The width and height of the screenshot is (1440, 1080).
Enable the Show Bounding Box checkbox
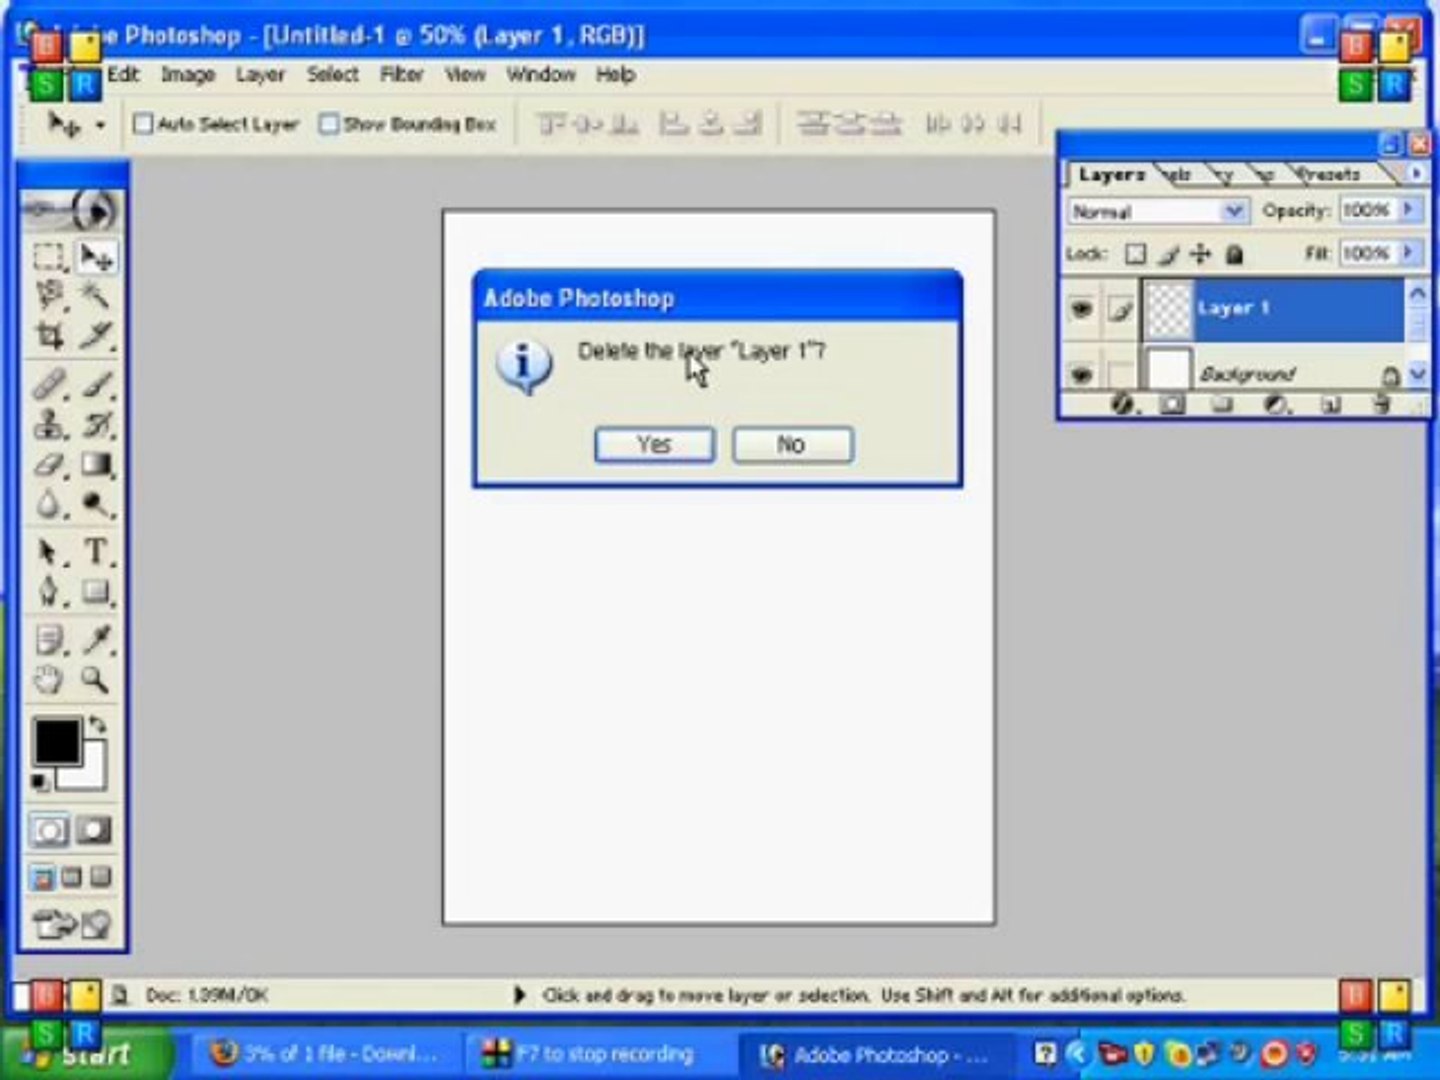coord(328,124)
